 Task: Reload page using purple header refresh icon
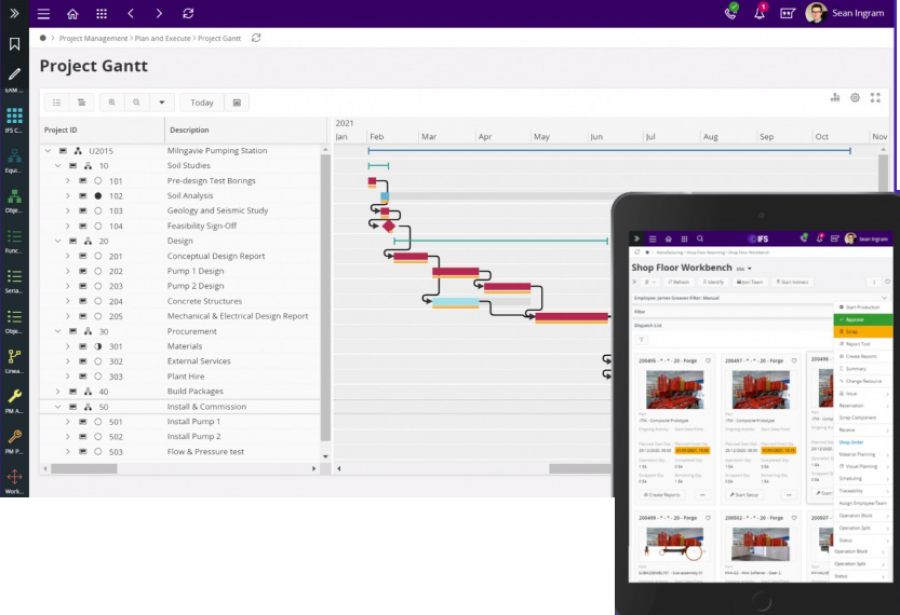188,14
